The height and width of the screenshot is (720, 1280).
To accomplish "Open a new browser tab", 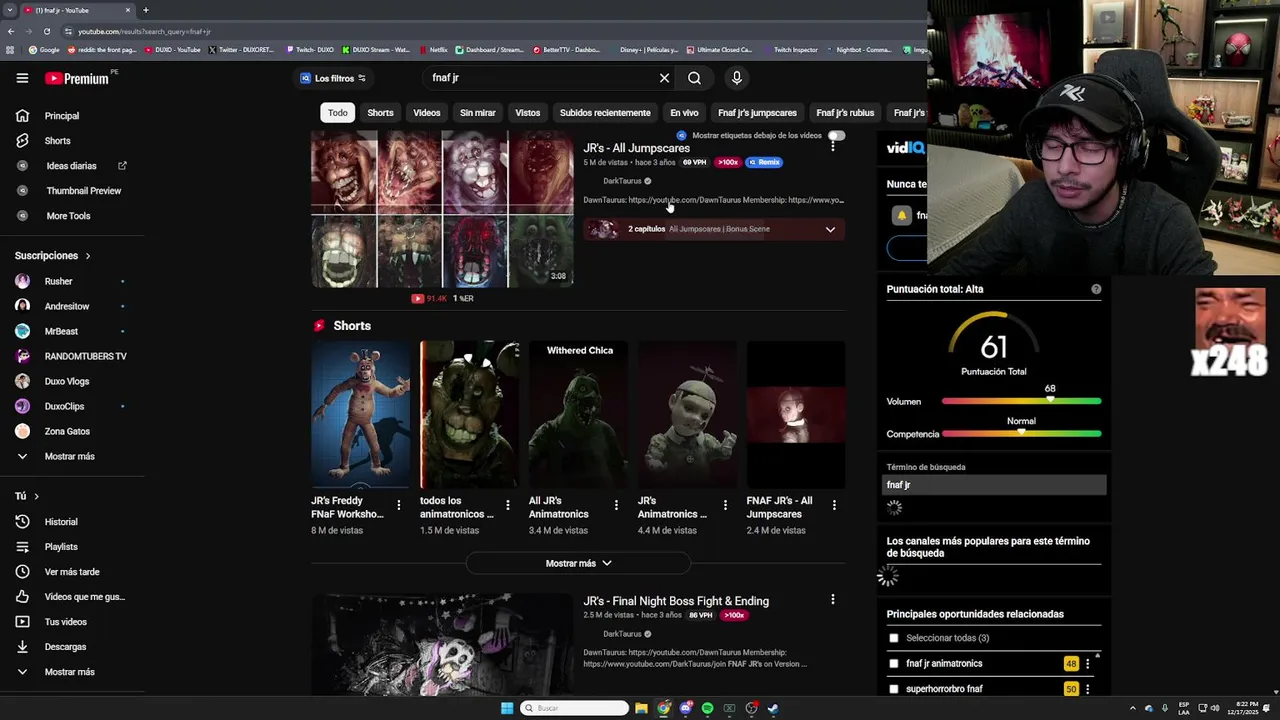I will (146, 10).
